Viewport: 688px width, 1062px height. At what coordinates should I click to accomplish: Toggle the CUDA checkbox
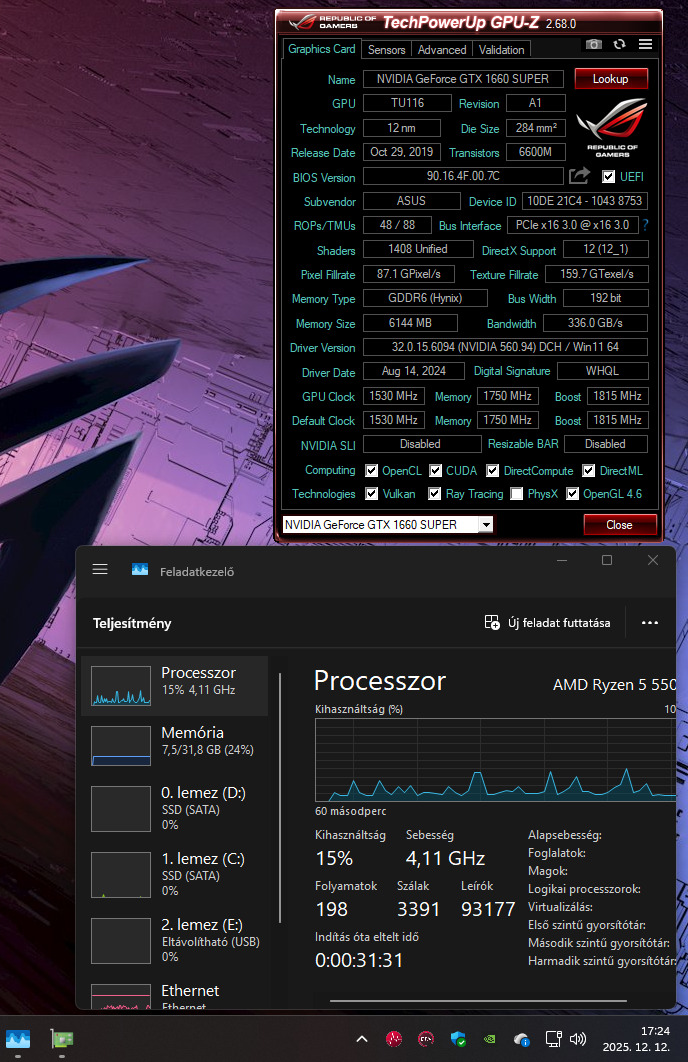[435, 470]
